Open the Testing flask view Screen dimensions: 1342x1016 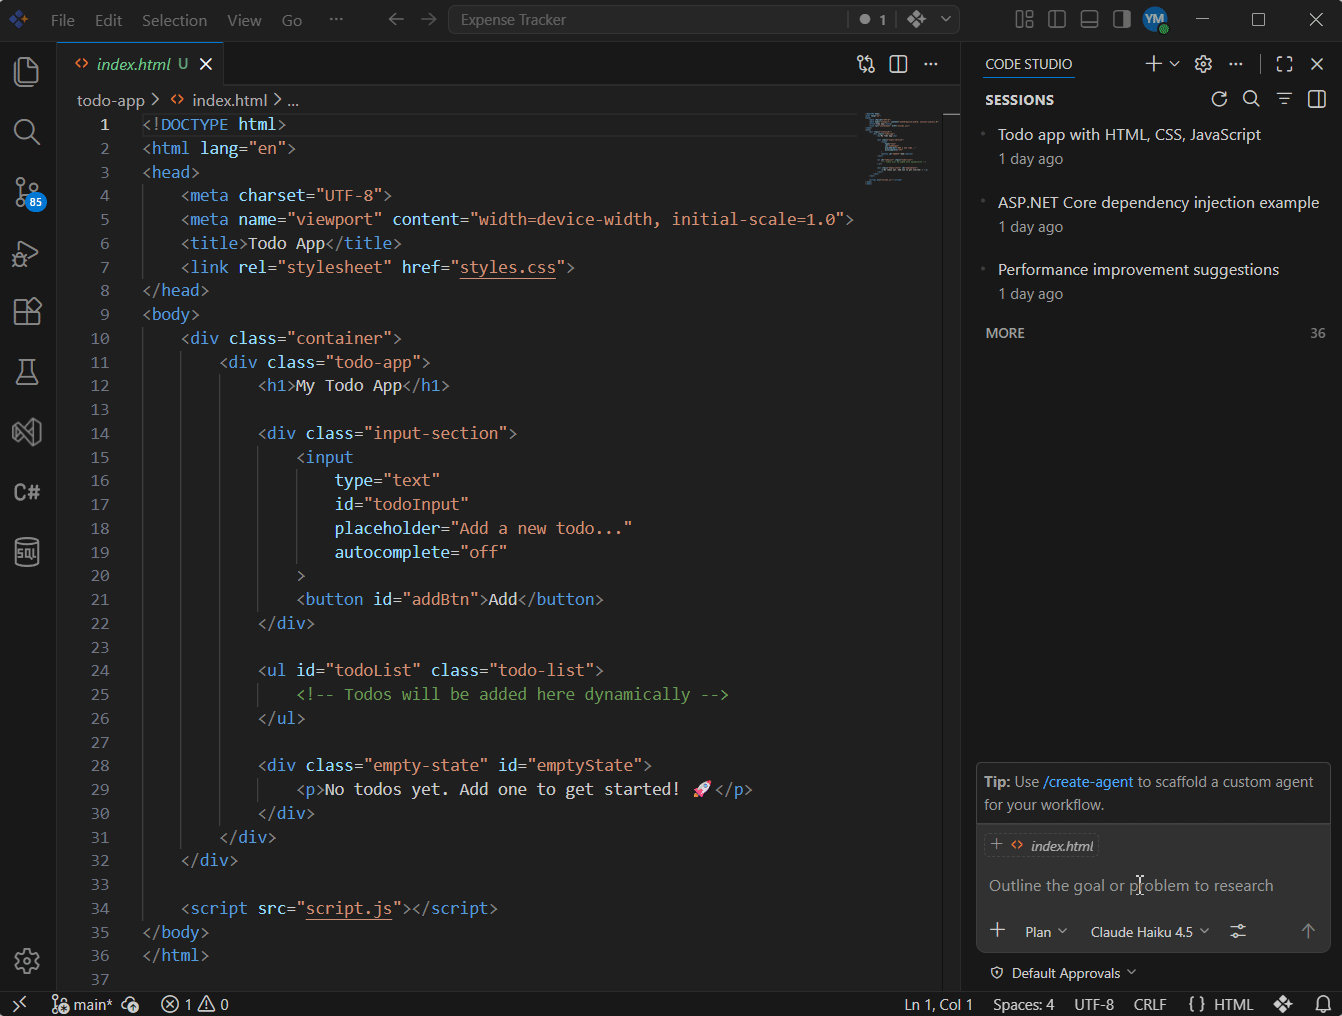pos(27,372)
